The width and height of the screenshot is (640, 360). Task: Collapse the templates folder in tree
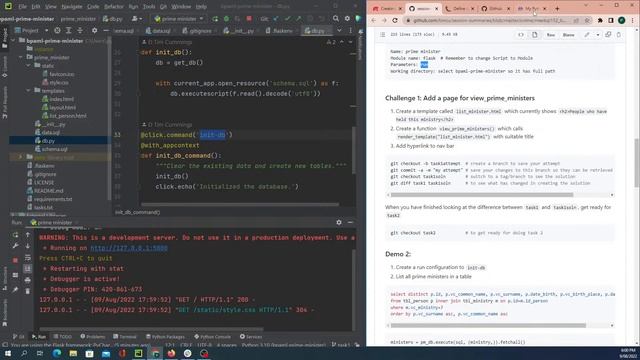[29, 91]
